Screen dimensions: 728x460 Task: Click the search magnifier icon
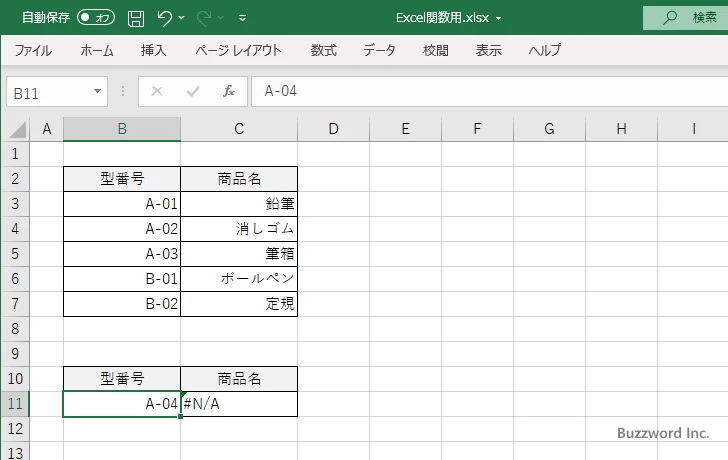click(x=669, y=18)
